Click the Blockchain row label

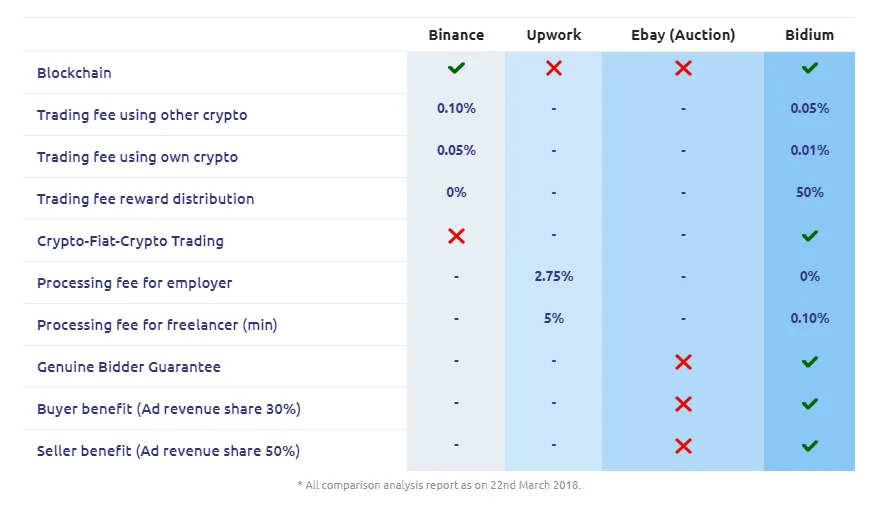(x=74, y=73)
